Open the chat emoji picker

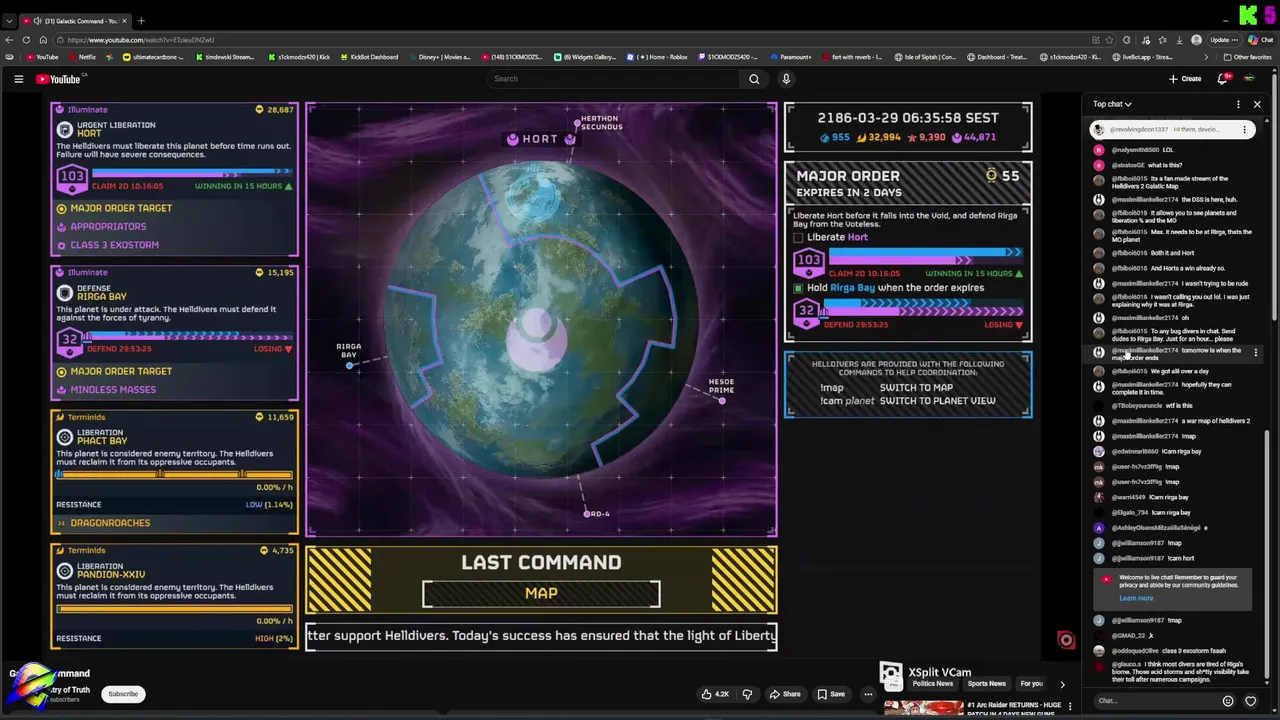pos(1228,701)
